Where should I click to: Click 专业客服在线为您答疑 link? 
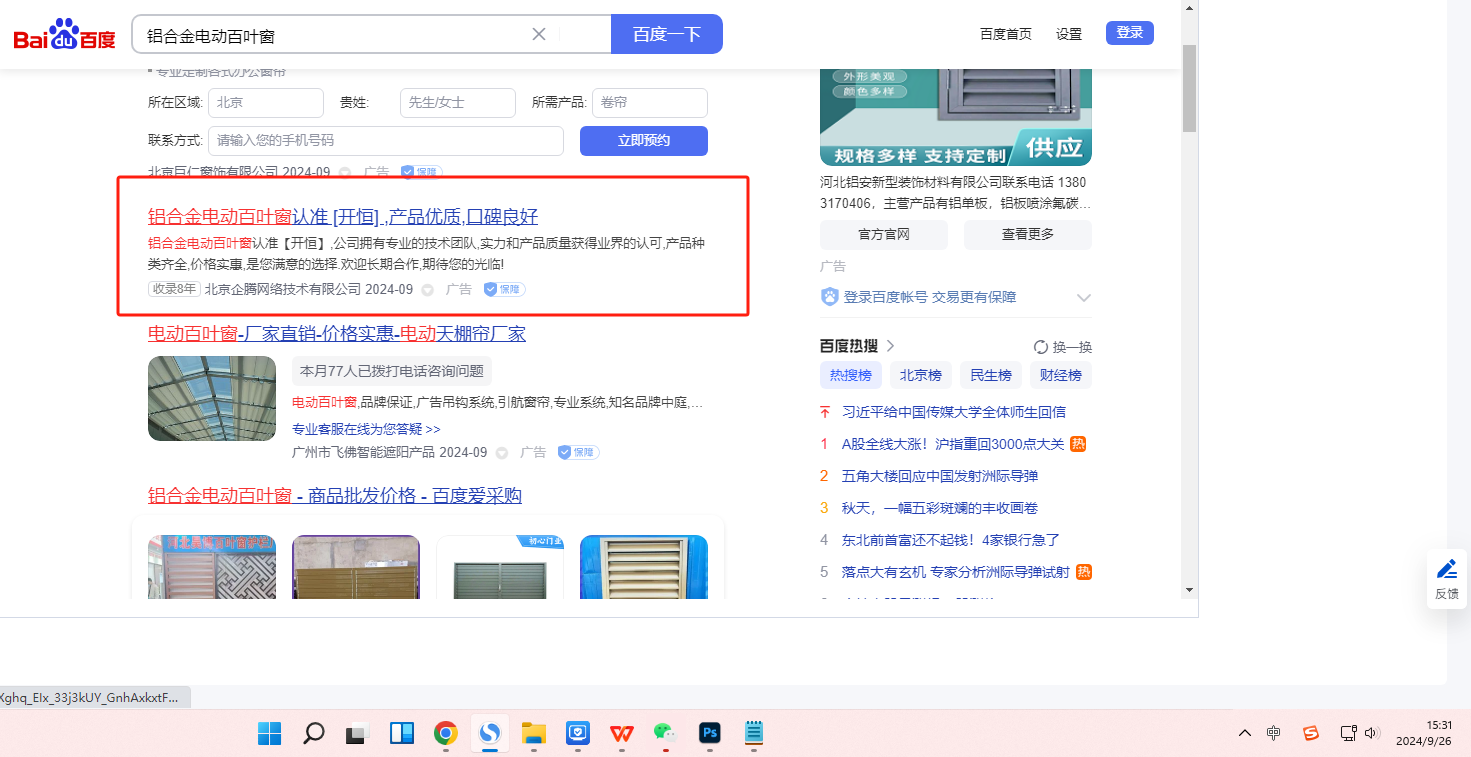[x=366, y=429]
